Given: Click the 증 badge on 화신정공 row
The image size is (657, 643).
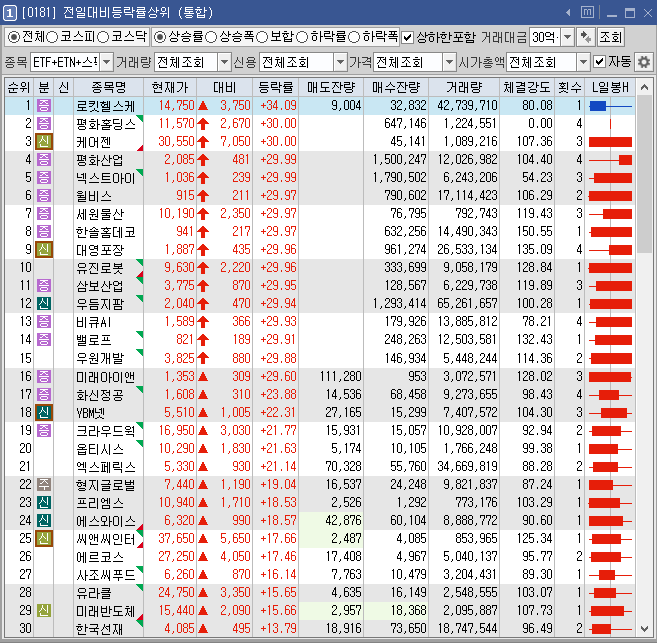Looking at the screenshot, I should [44, 394].
